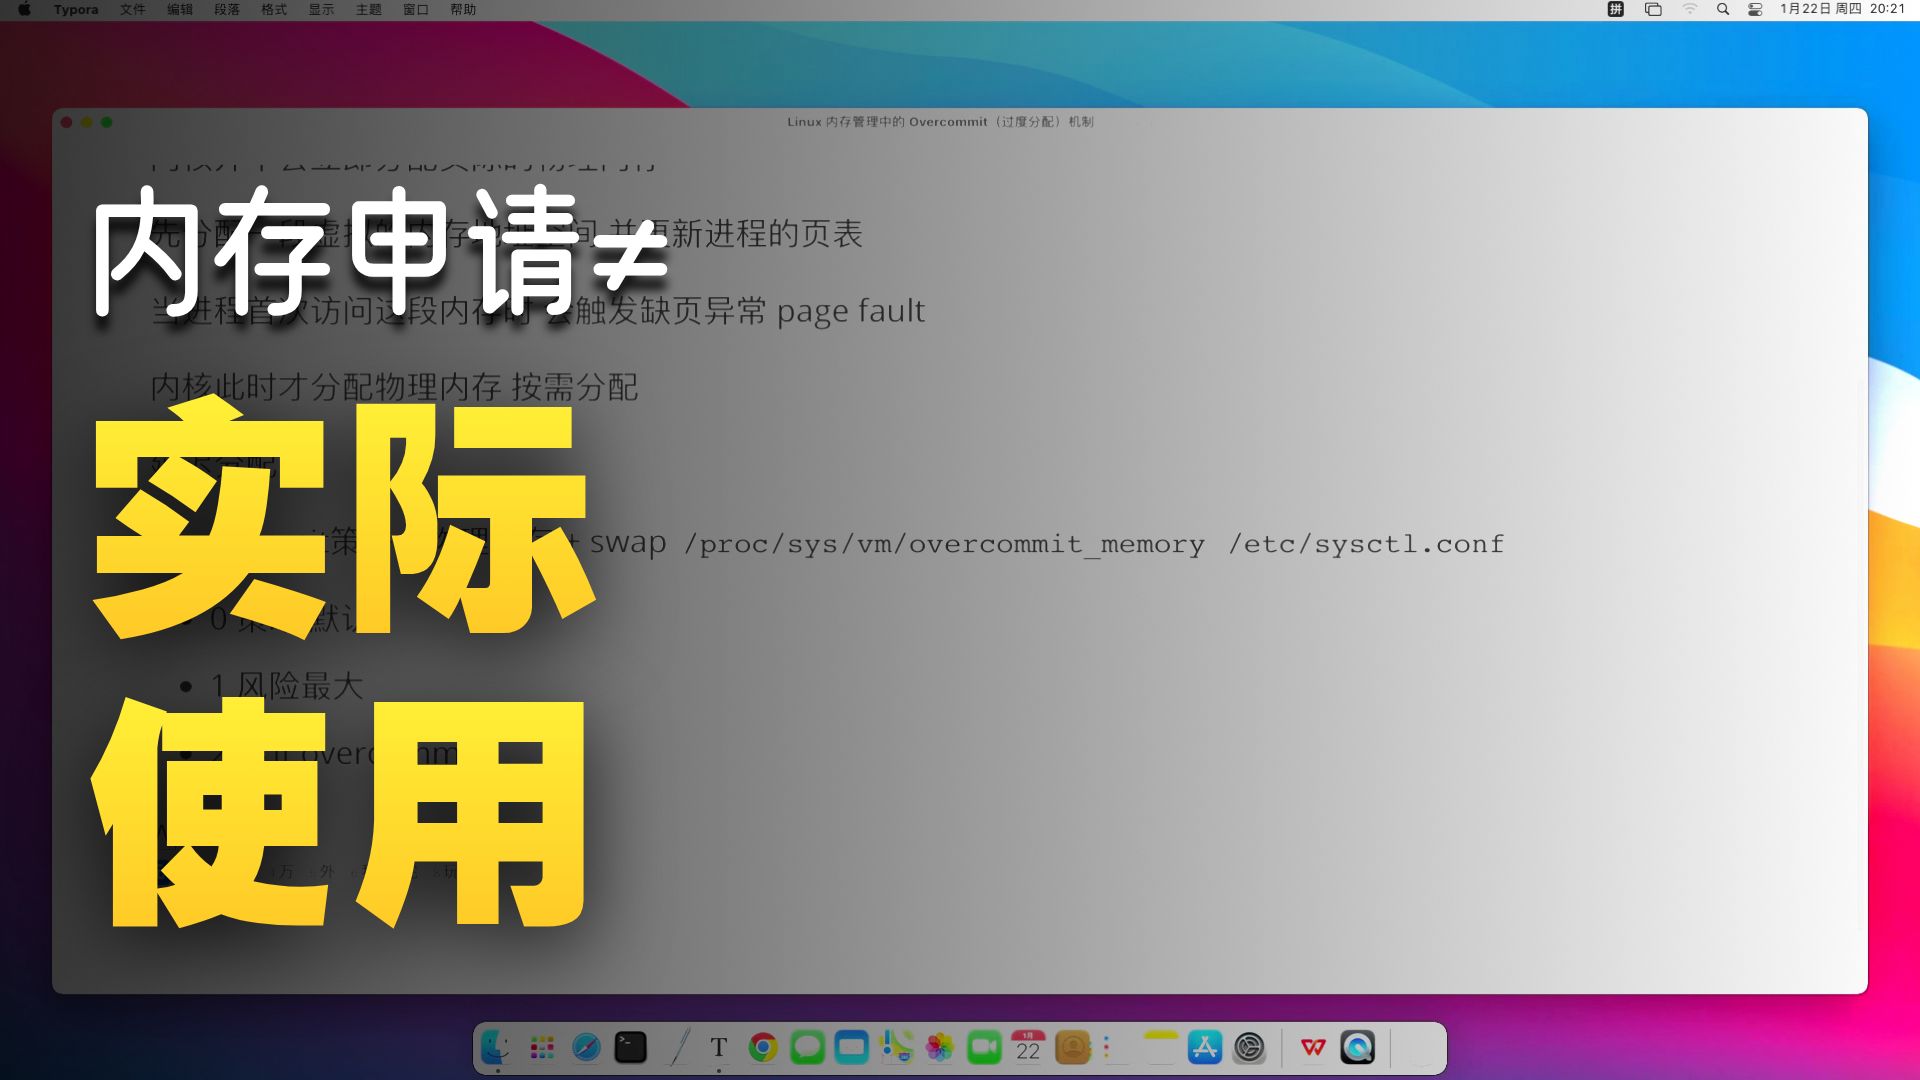Viewport: 1920px width, 1080px height.
Task: Open the Photos app icon
Action: point(940,1047)
